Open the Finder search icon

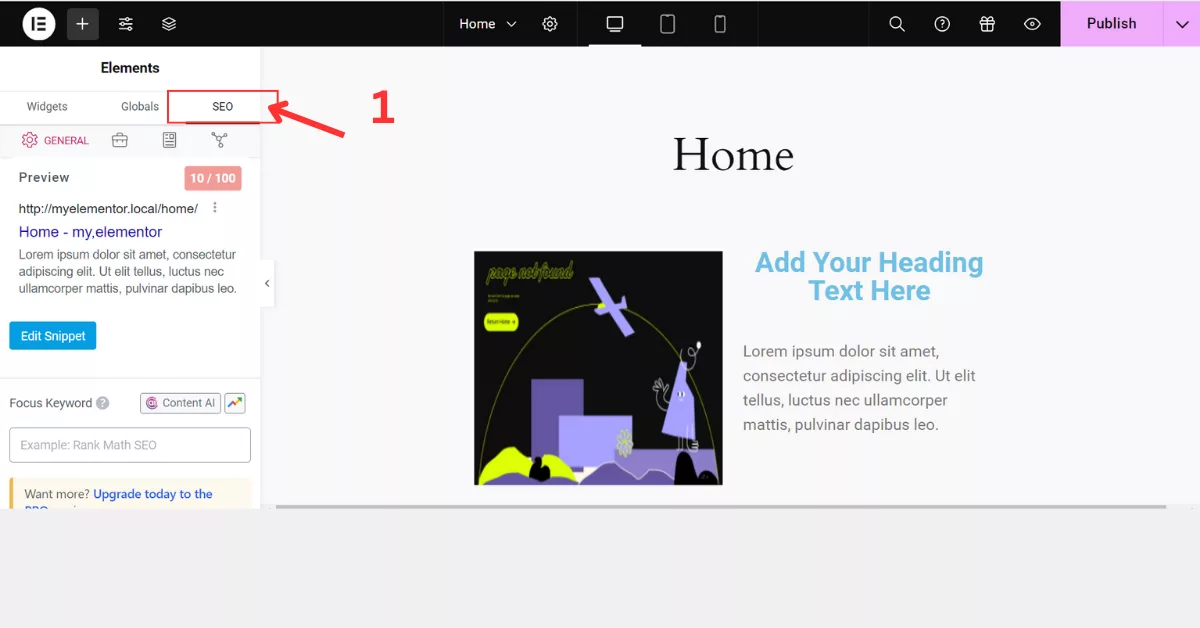click(x=897, y=24)
